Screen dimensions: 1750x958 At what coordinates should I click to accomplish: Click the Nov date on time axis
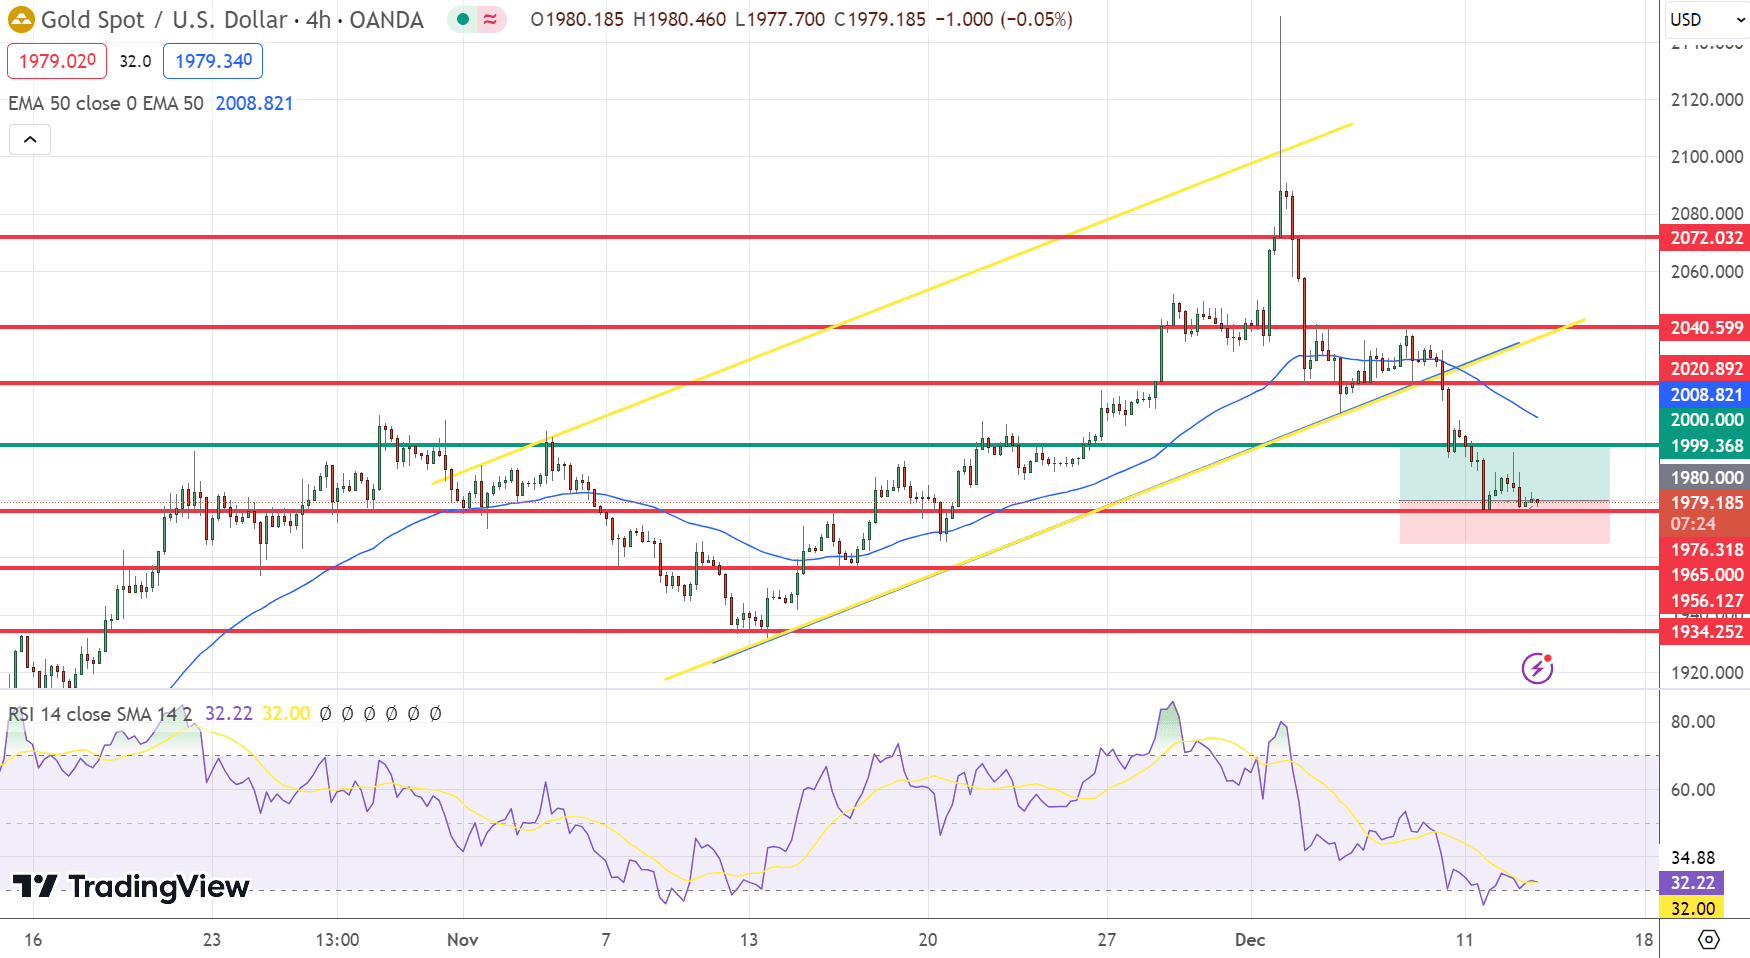coord(462,940)
